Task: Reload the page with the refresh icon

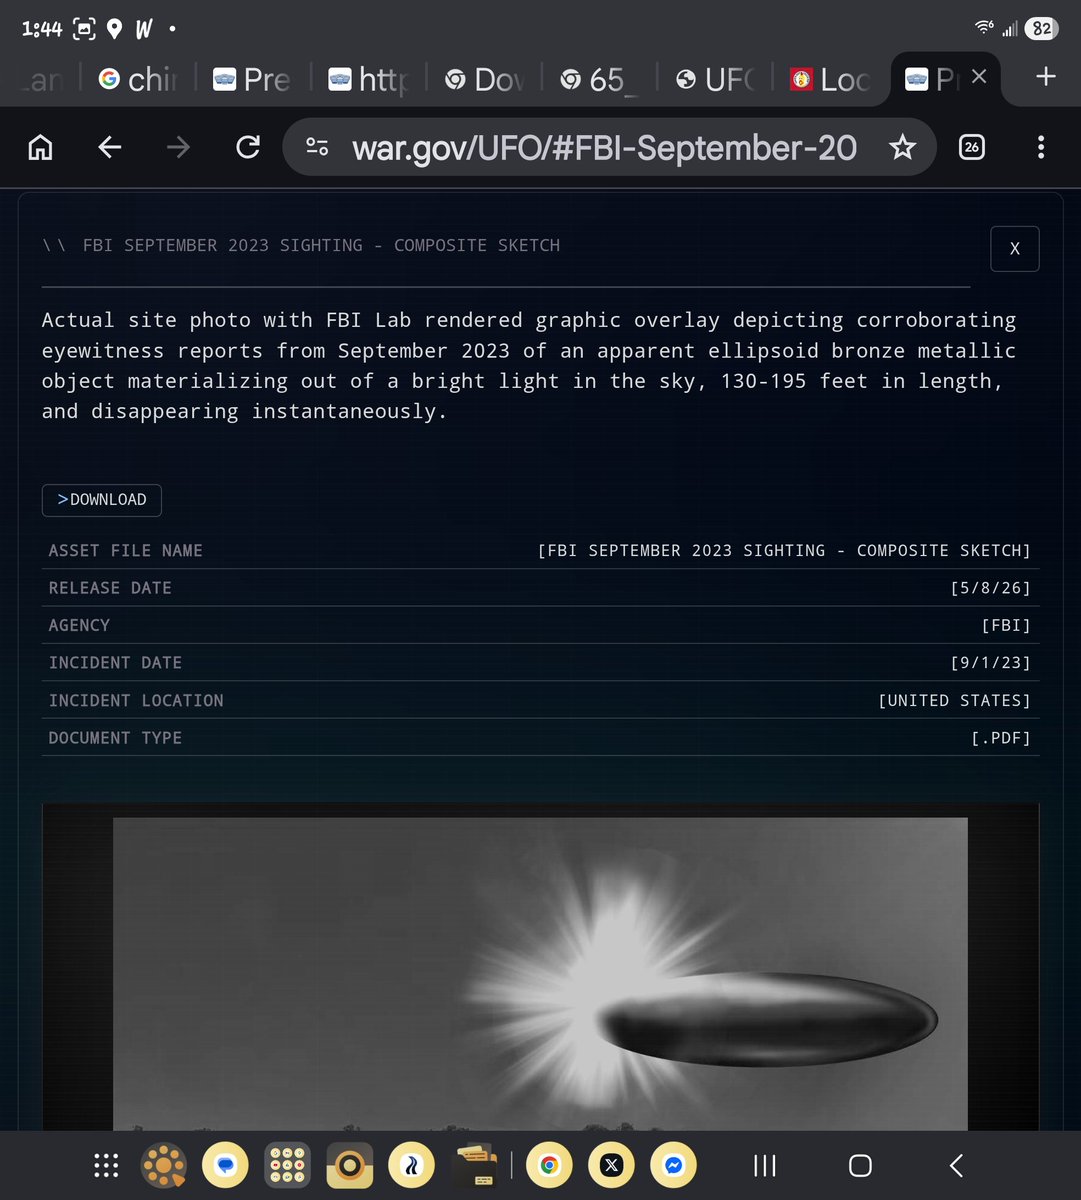Action: click(247, 148)
